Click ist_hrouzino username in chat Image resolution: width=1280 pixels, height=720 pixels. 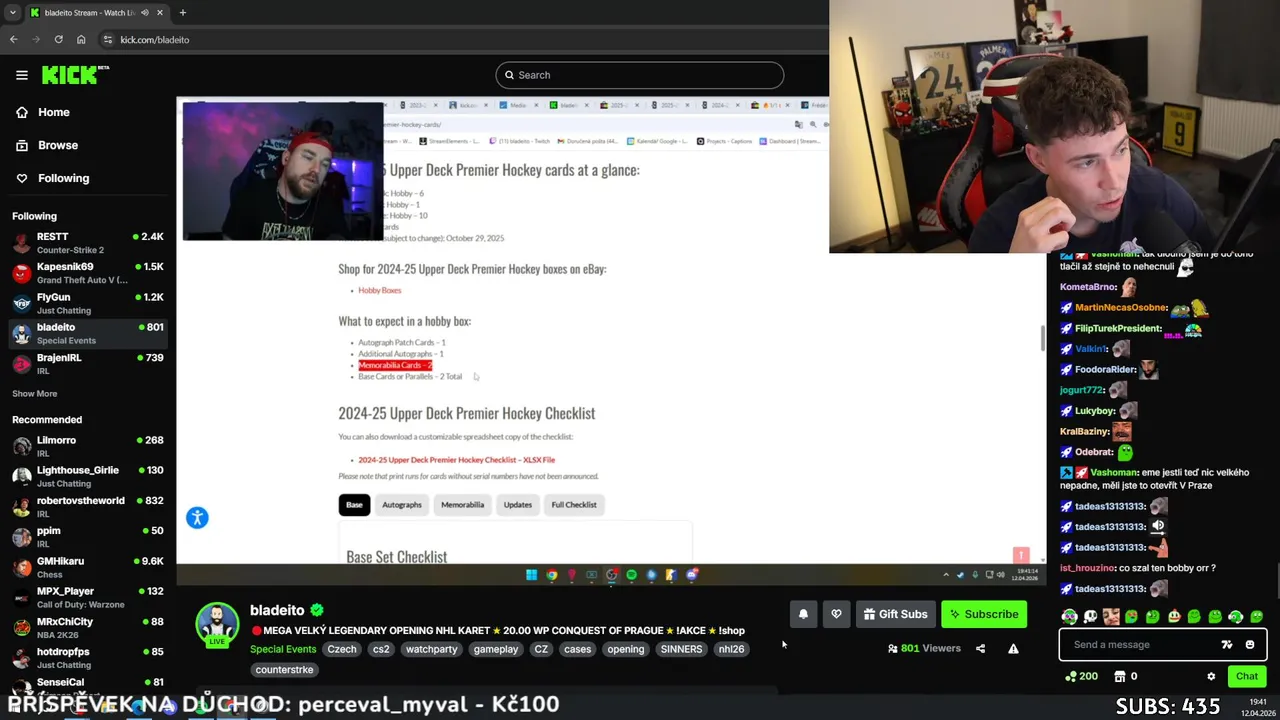click(1087, 568)
